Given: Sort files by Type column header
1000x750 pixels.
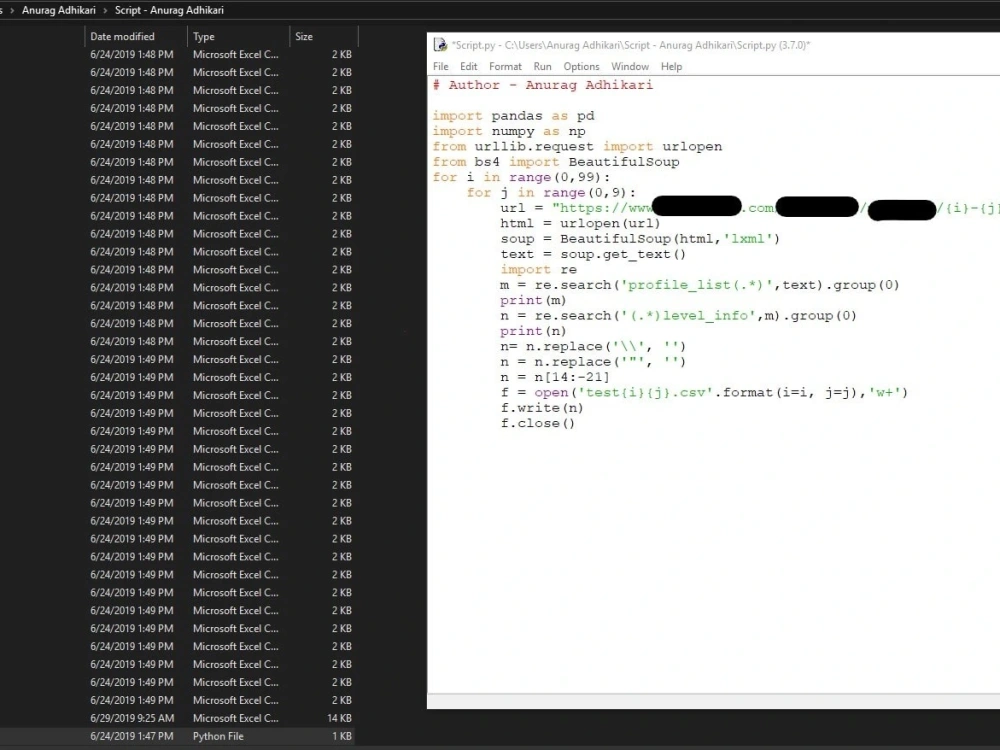Looking at the screenshot, I should pyautogui.click(x=239, y=36).
